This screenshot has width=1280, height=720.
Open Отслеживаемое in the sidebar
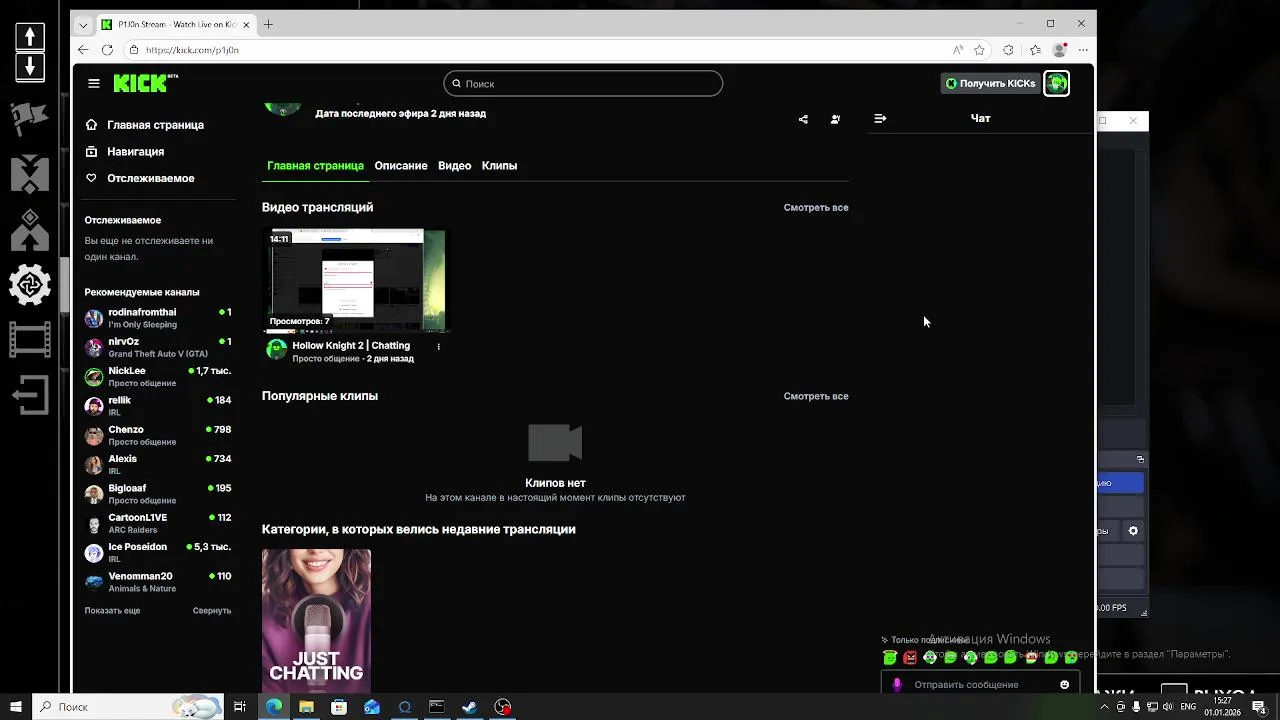coord(140,178)
